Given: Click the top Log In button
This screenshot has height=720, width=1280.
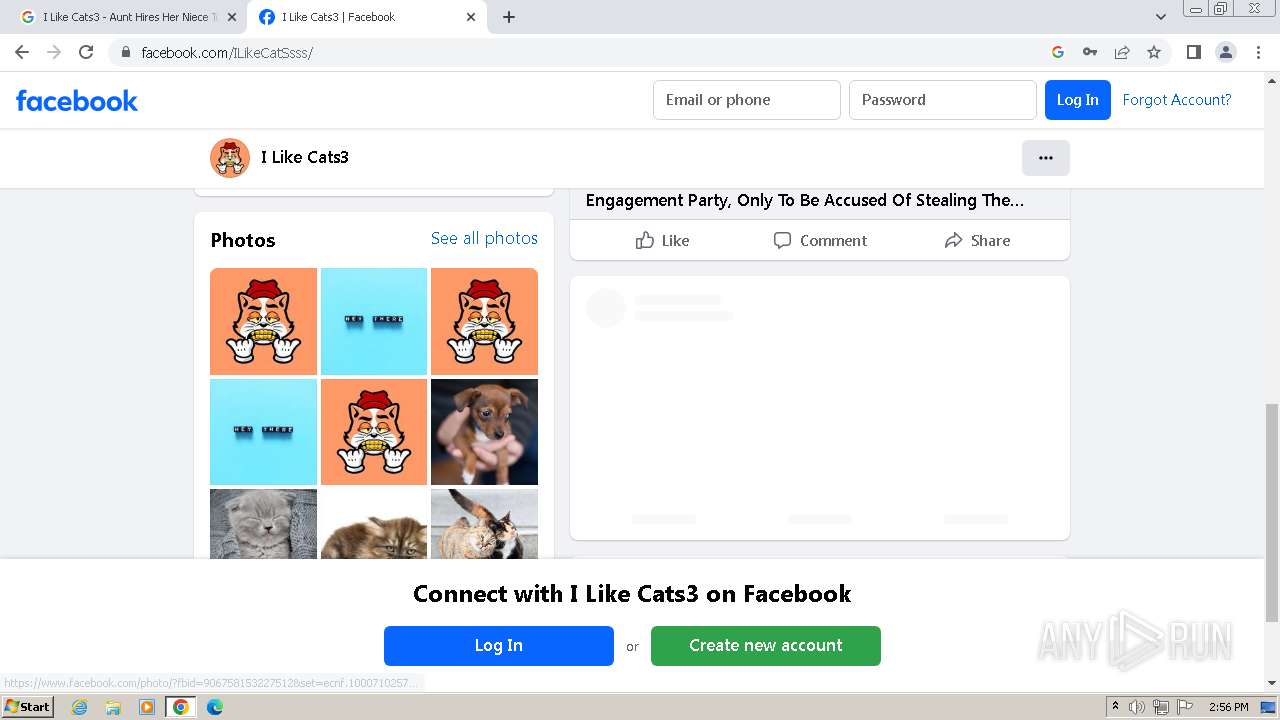Looking at the screenshot, I should [1077, 100].
